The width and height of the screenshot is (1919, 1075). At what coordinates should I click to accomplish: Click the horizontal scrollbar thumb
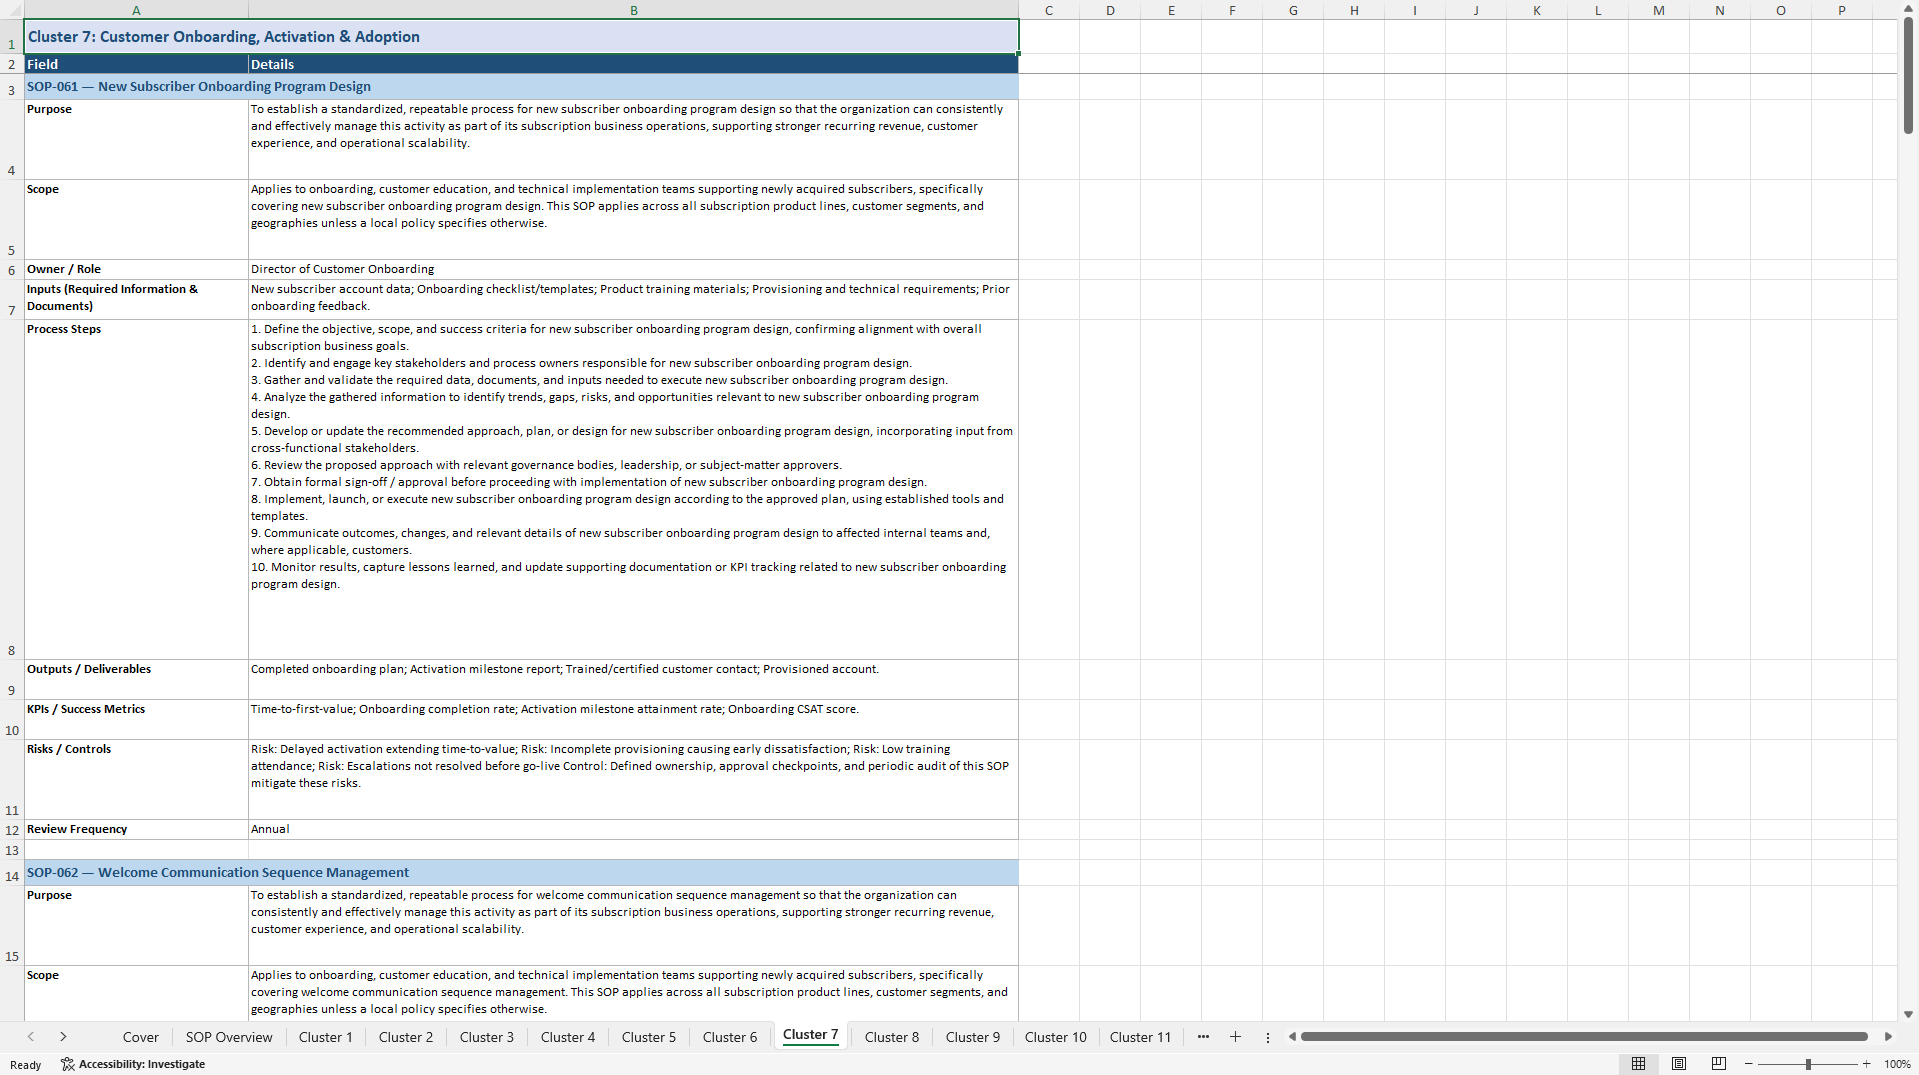[x=1584, y=1037]
